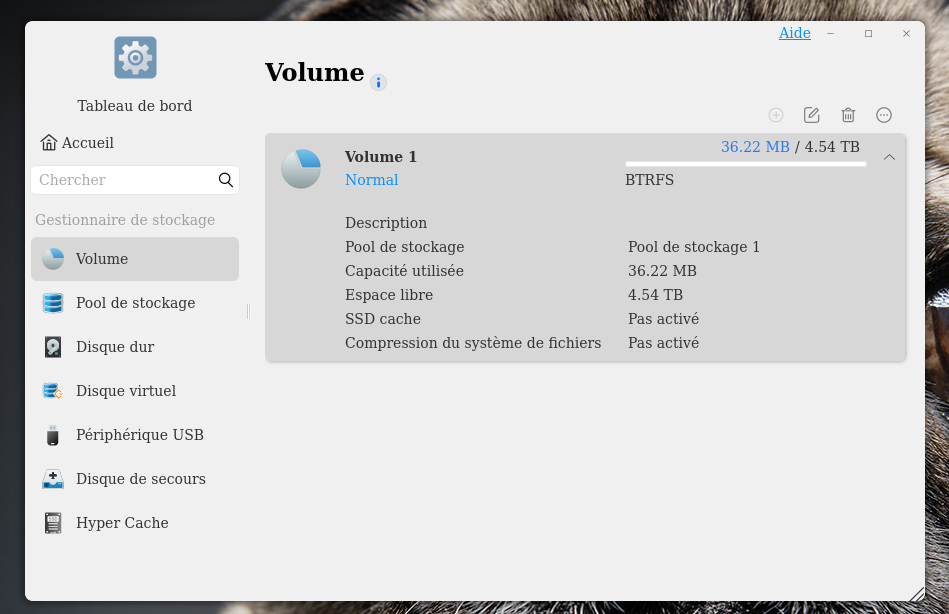Click the Volume 1 usage bar
This screenshot has height=614, width=949.
click(745, 164)
